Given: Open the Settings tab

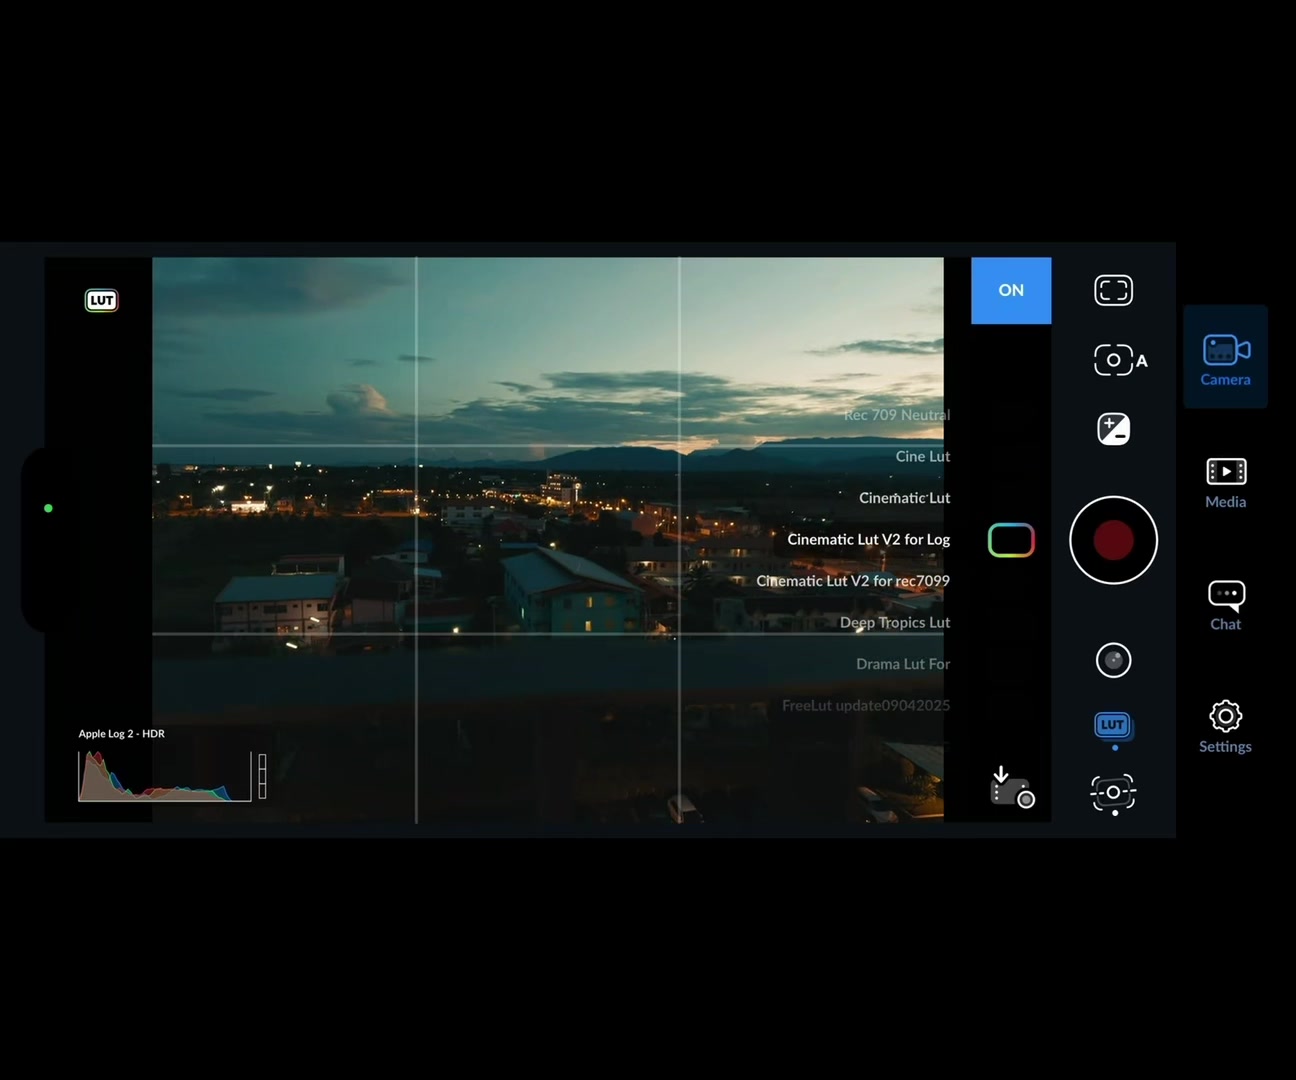Looking at the screenshot, I should point(1225,727).
